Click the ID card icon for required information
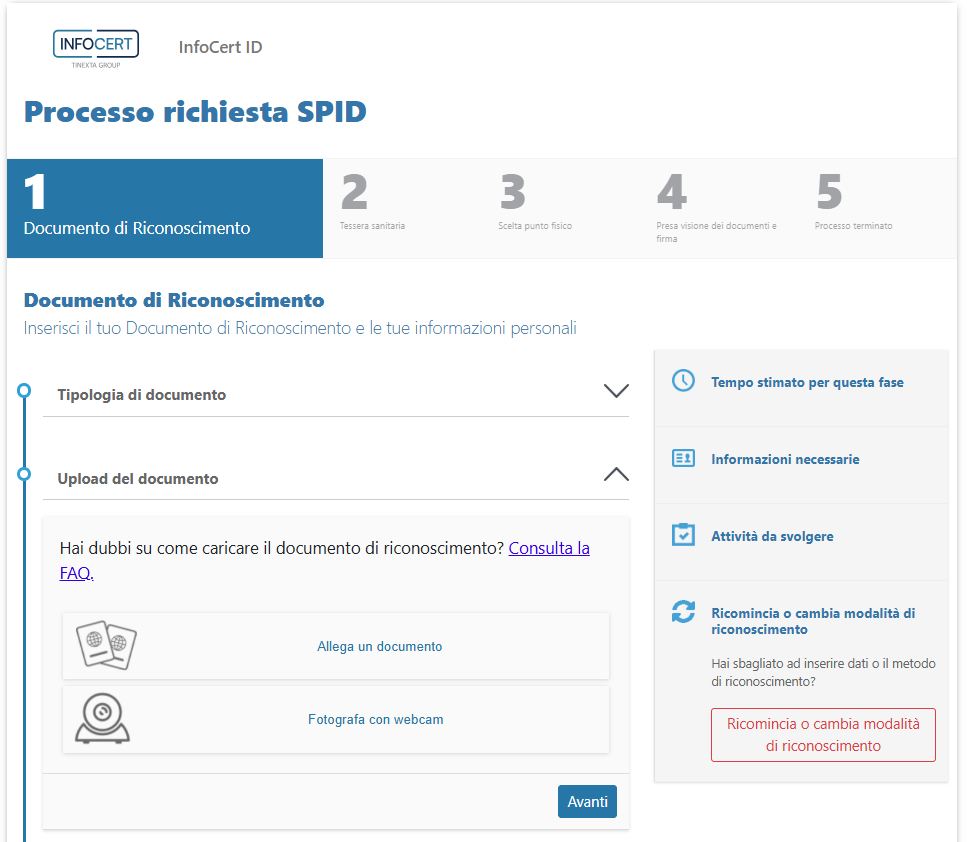The width and height of the screenshot is (967, 842). (x=683, y=458)
